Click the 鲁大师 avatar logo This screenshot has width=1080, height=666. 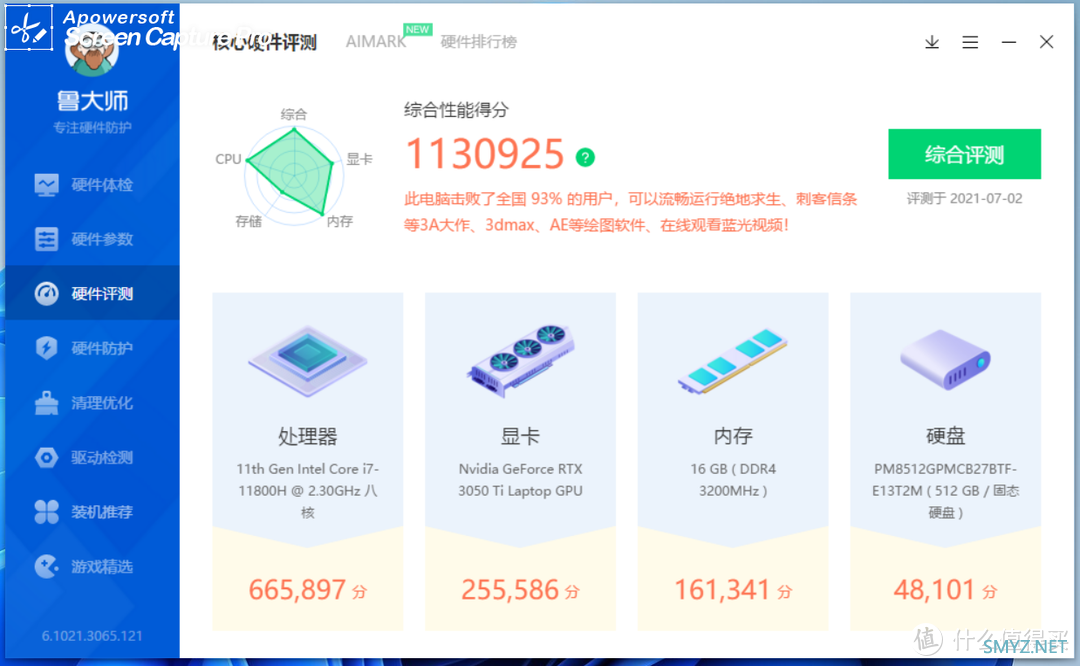[92, 50]
